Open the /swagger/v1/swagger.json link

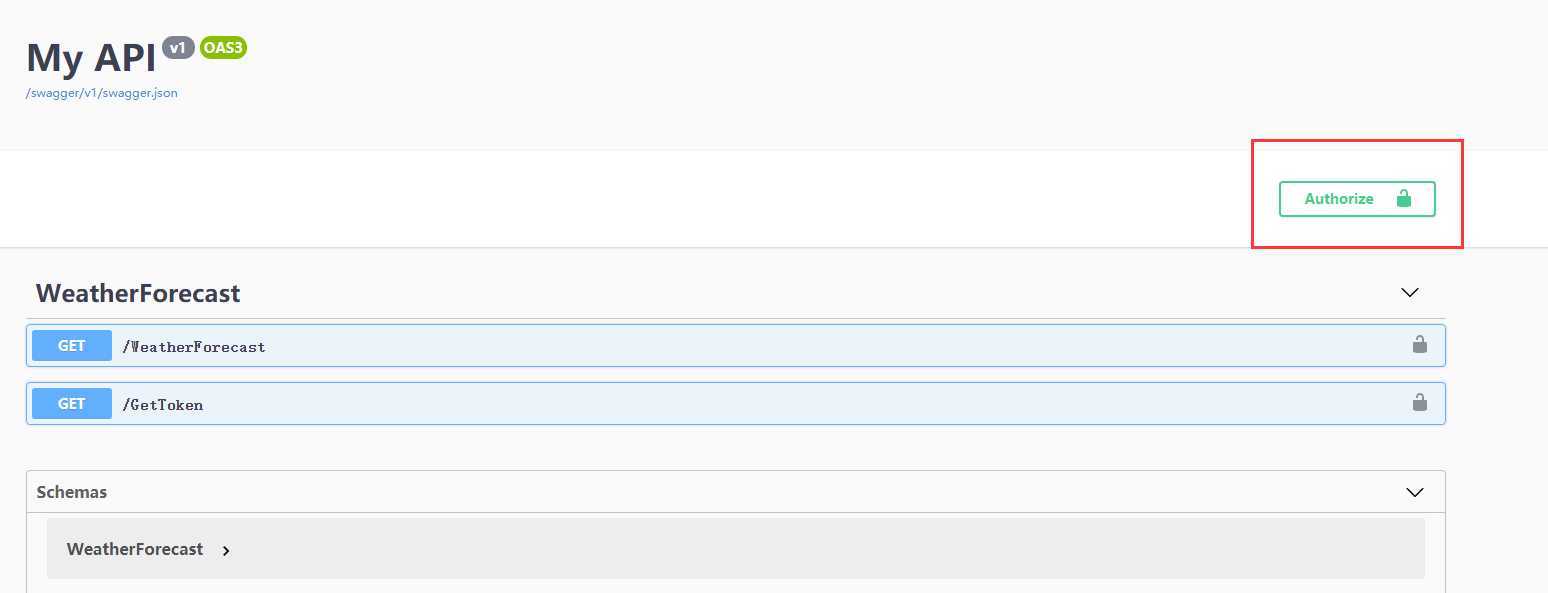pos(102,93)
